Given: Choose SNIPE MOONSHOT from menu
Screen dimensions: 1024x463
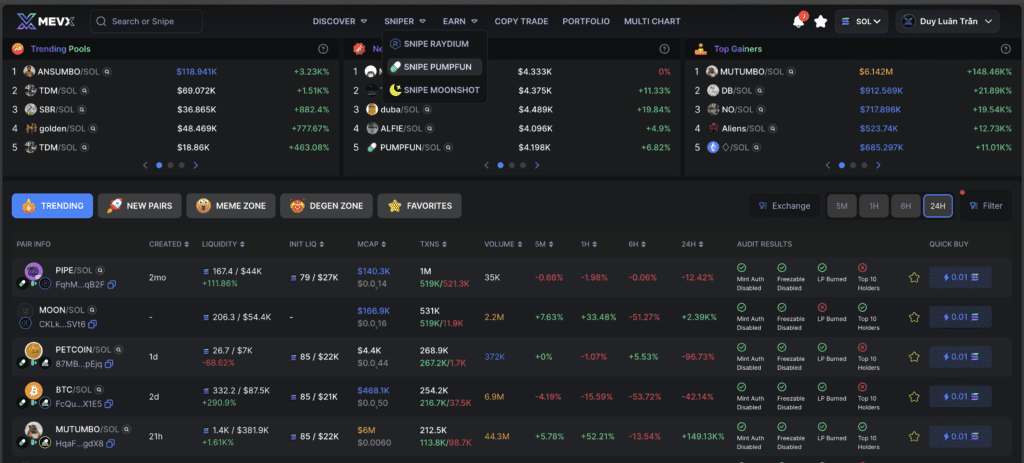Looking at the screenshot, I should coord(434,90).
